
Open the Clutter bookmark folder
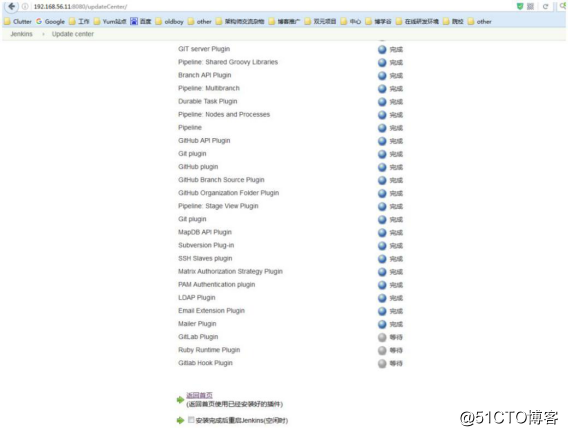(x=18, y=21)
